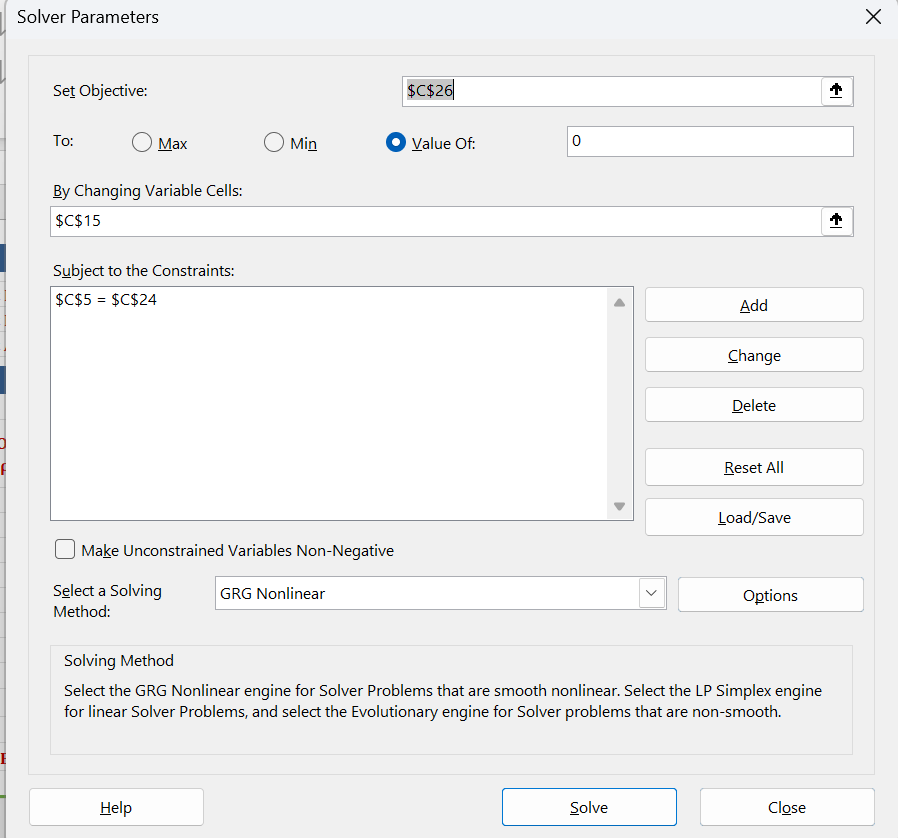Viewport: 898px width, 838px height.
Task: Open solver Options
Action: point(770,595)
